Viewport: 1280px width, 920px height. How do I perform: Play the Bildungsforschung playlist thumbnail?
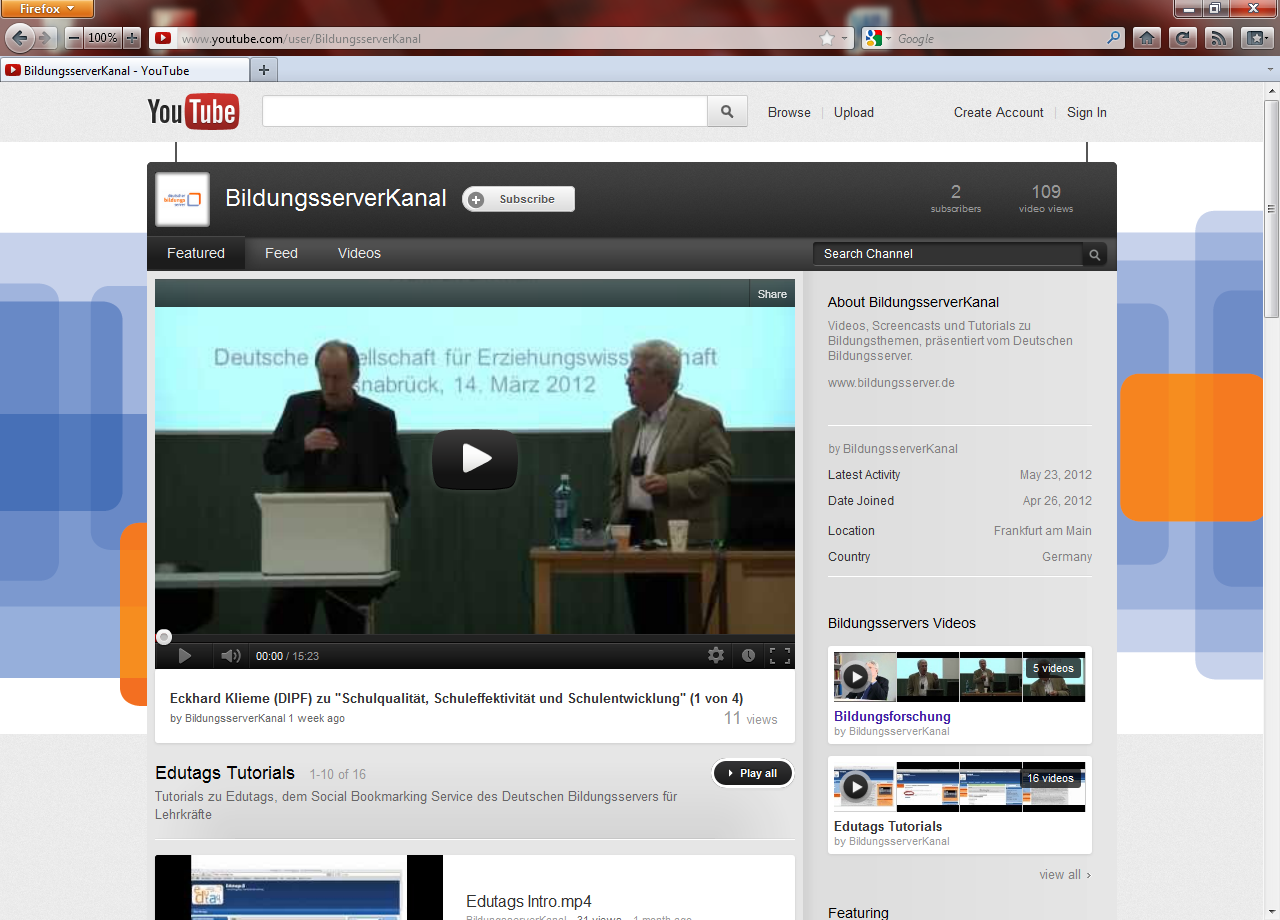[959, 677]
